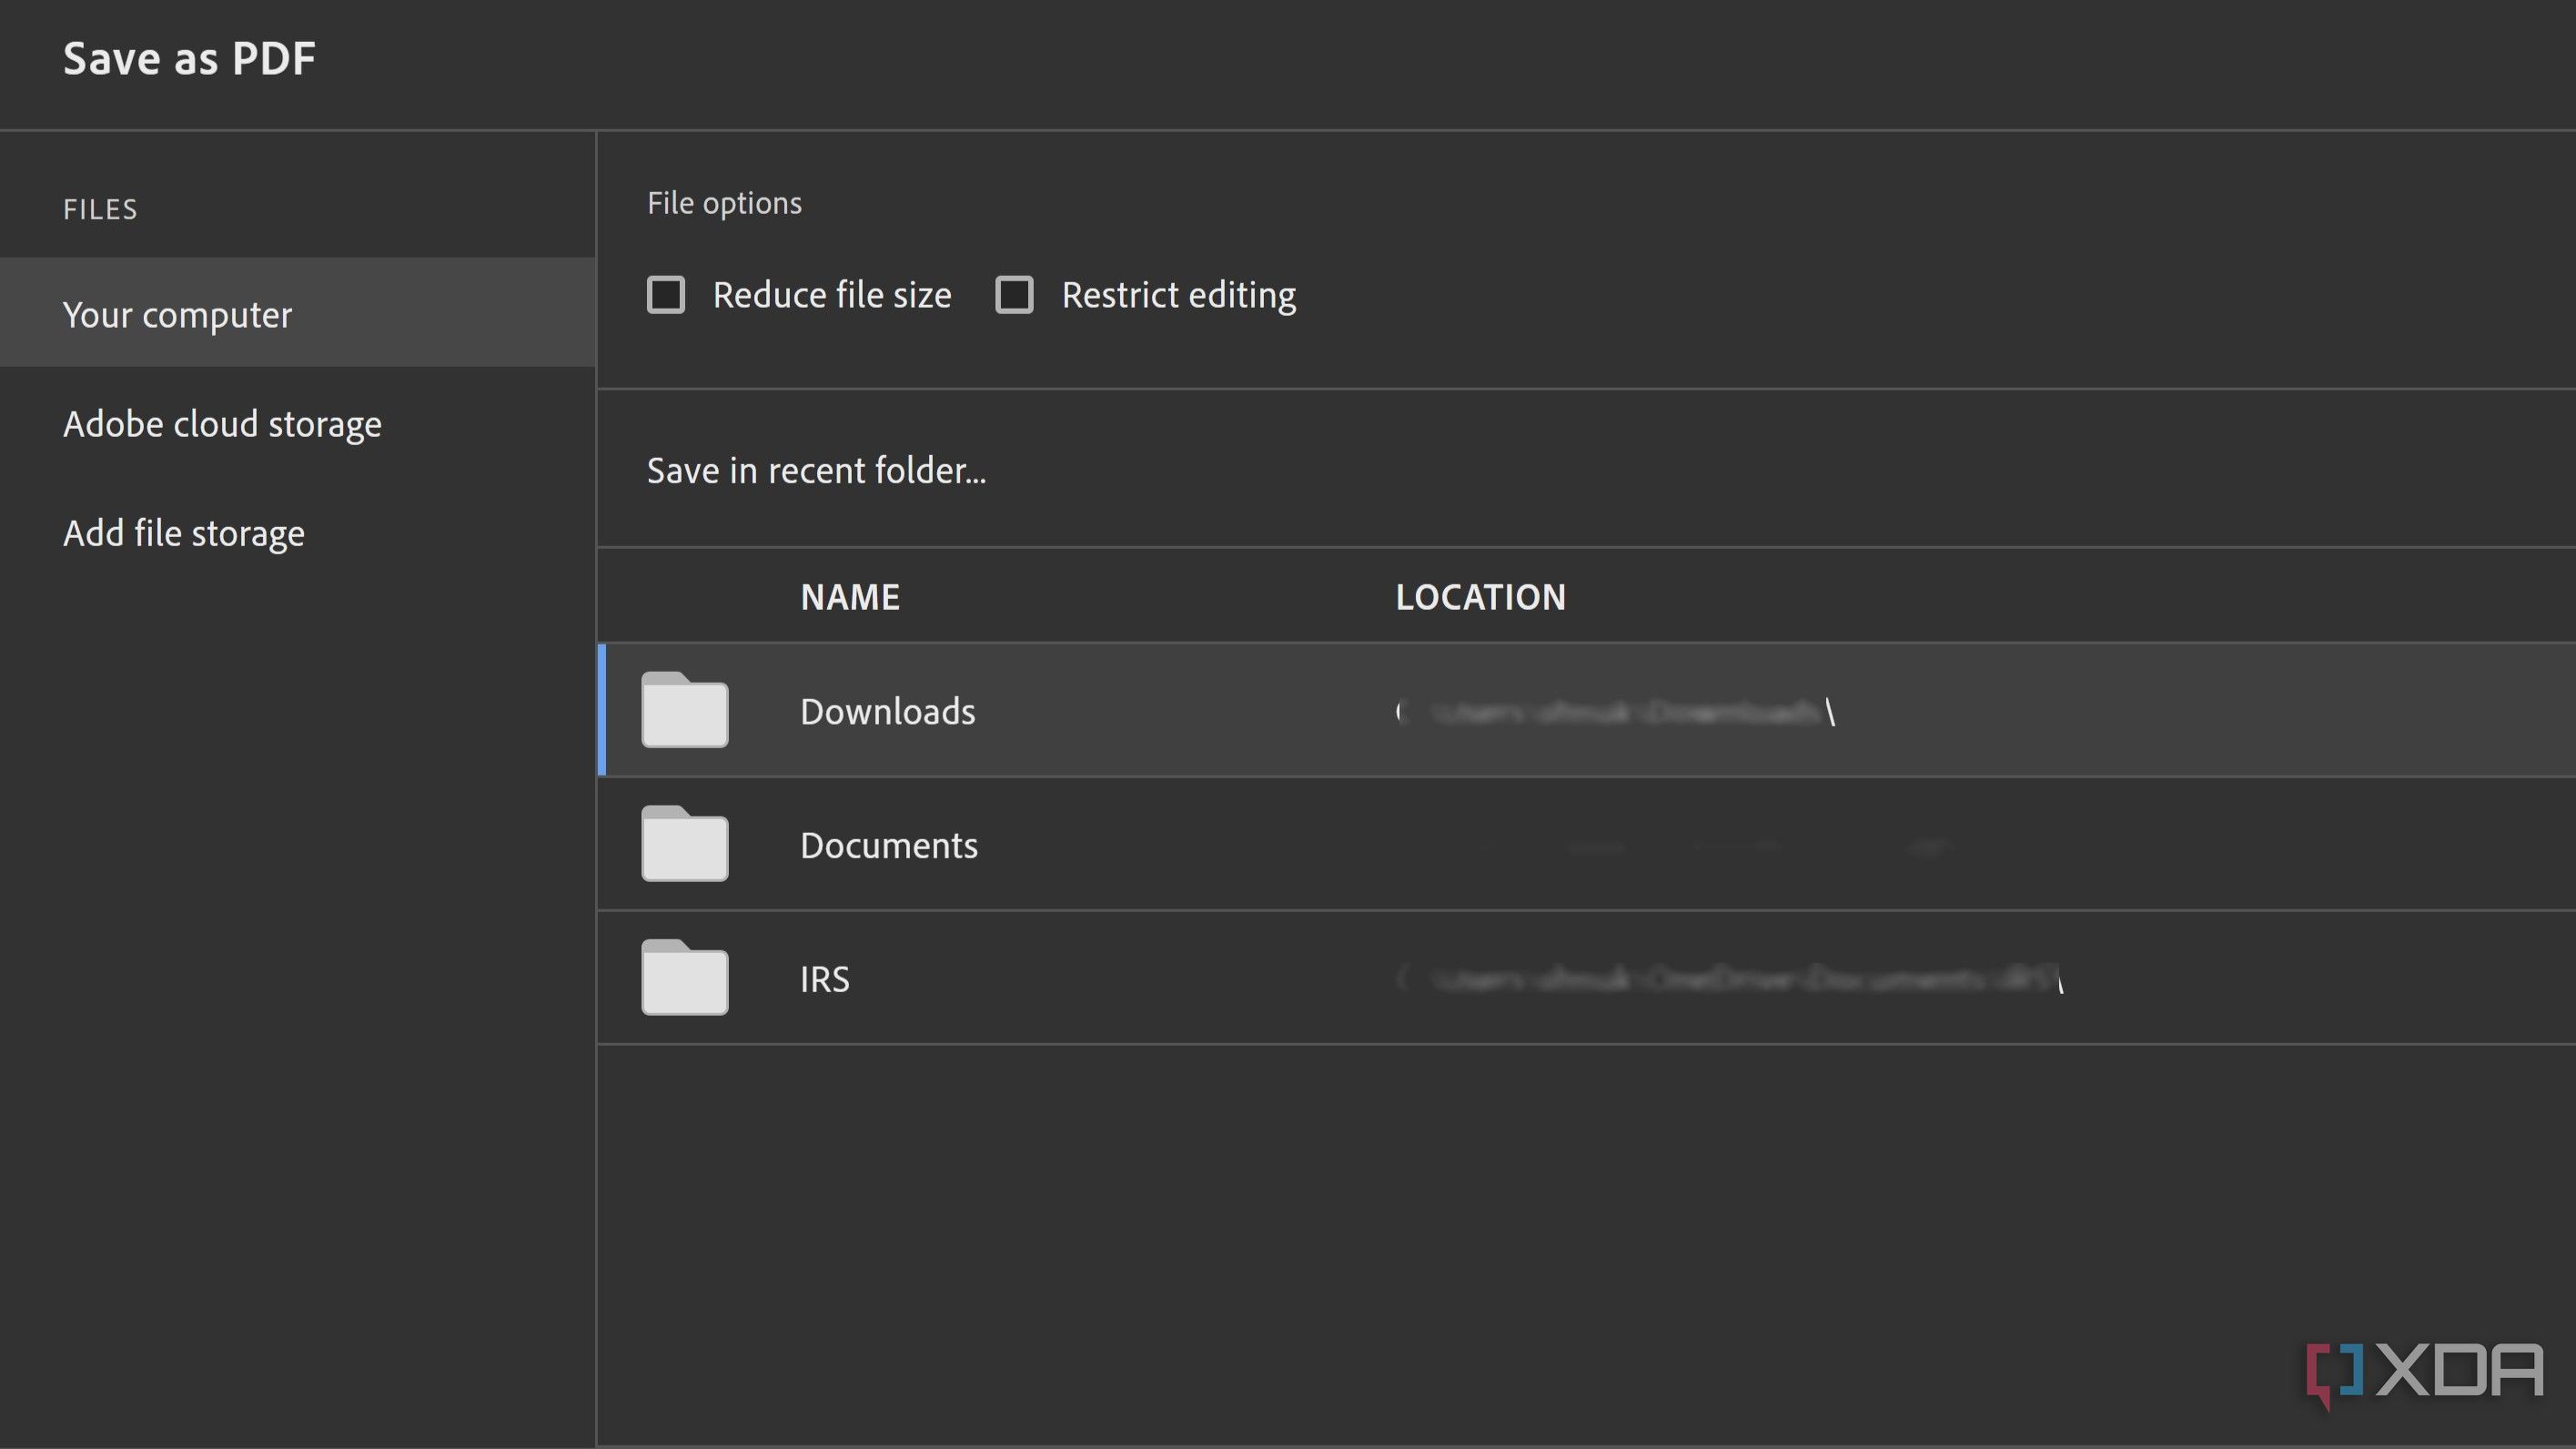The width and height of the screenshot is (2576, 1449).
Task: Click the Restrict editing label
Action: pyautogui.click(x=1179, y=295)
